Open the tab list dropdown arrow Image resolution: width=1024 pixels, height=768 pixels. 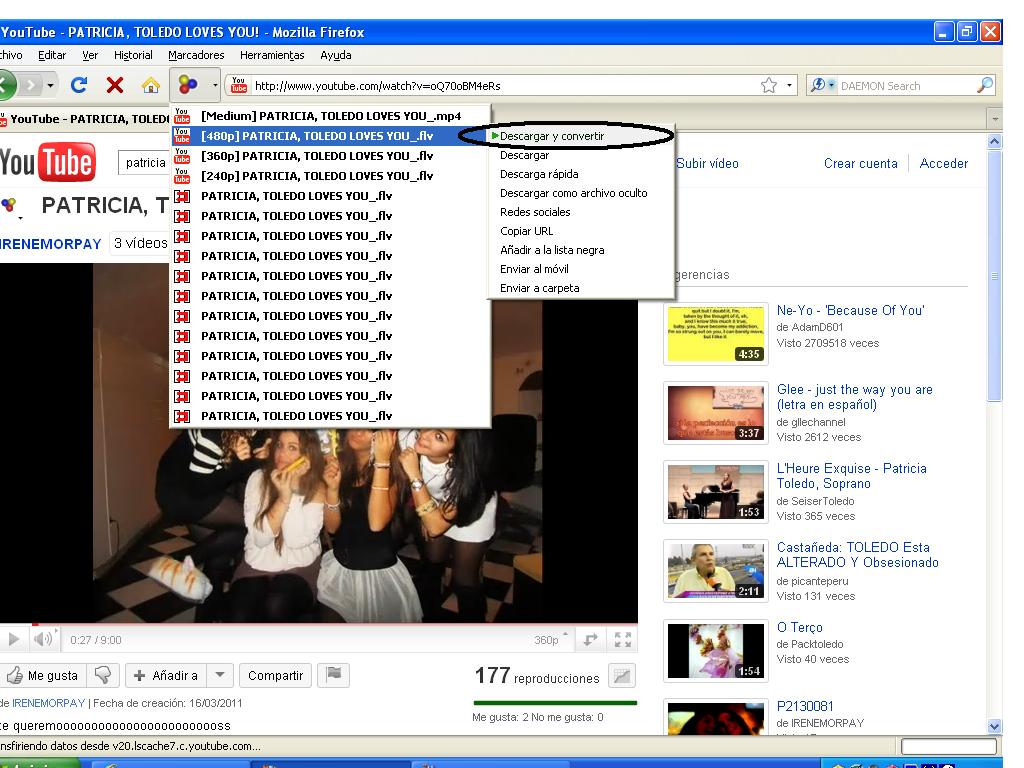995,119
